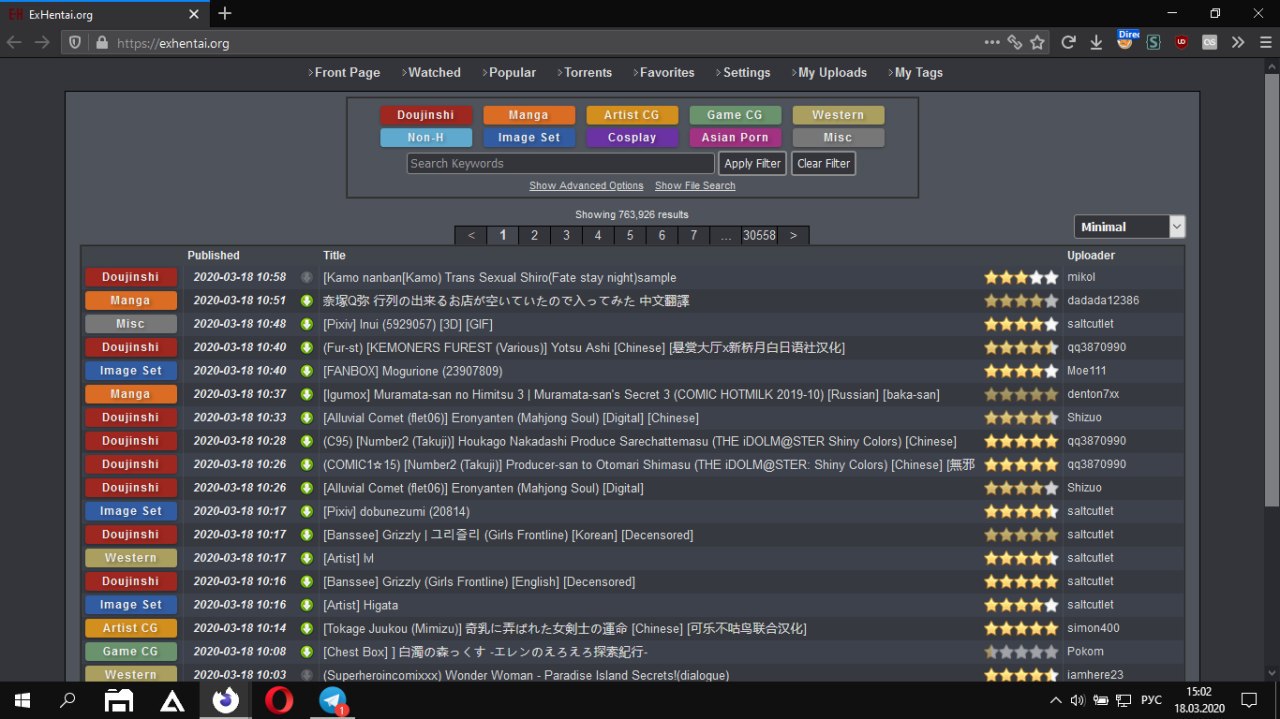Toggle the Manga category filter
The image size is (1280, 719).
pyautogui.click(x=529, y=115)
